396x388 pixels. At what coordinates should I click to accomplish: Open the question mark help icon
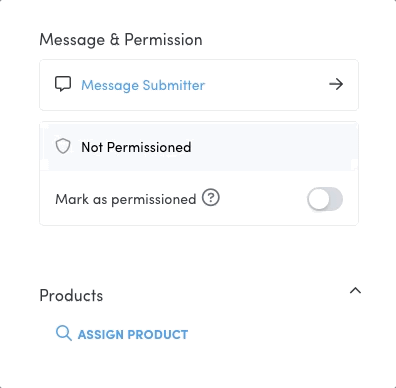pos(211,198)
